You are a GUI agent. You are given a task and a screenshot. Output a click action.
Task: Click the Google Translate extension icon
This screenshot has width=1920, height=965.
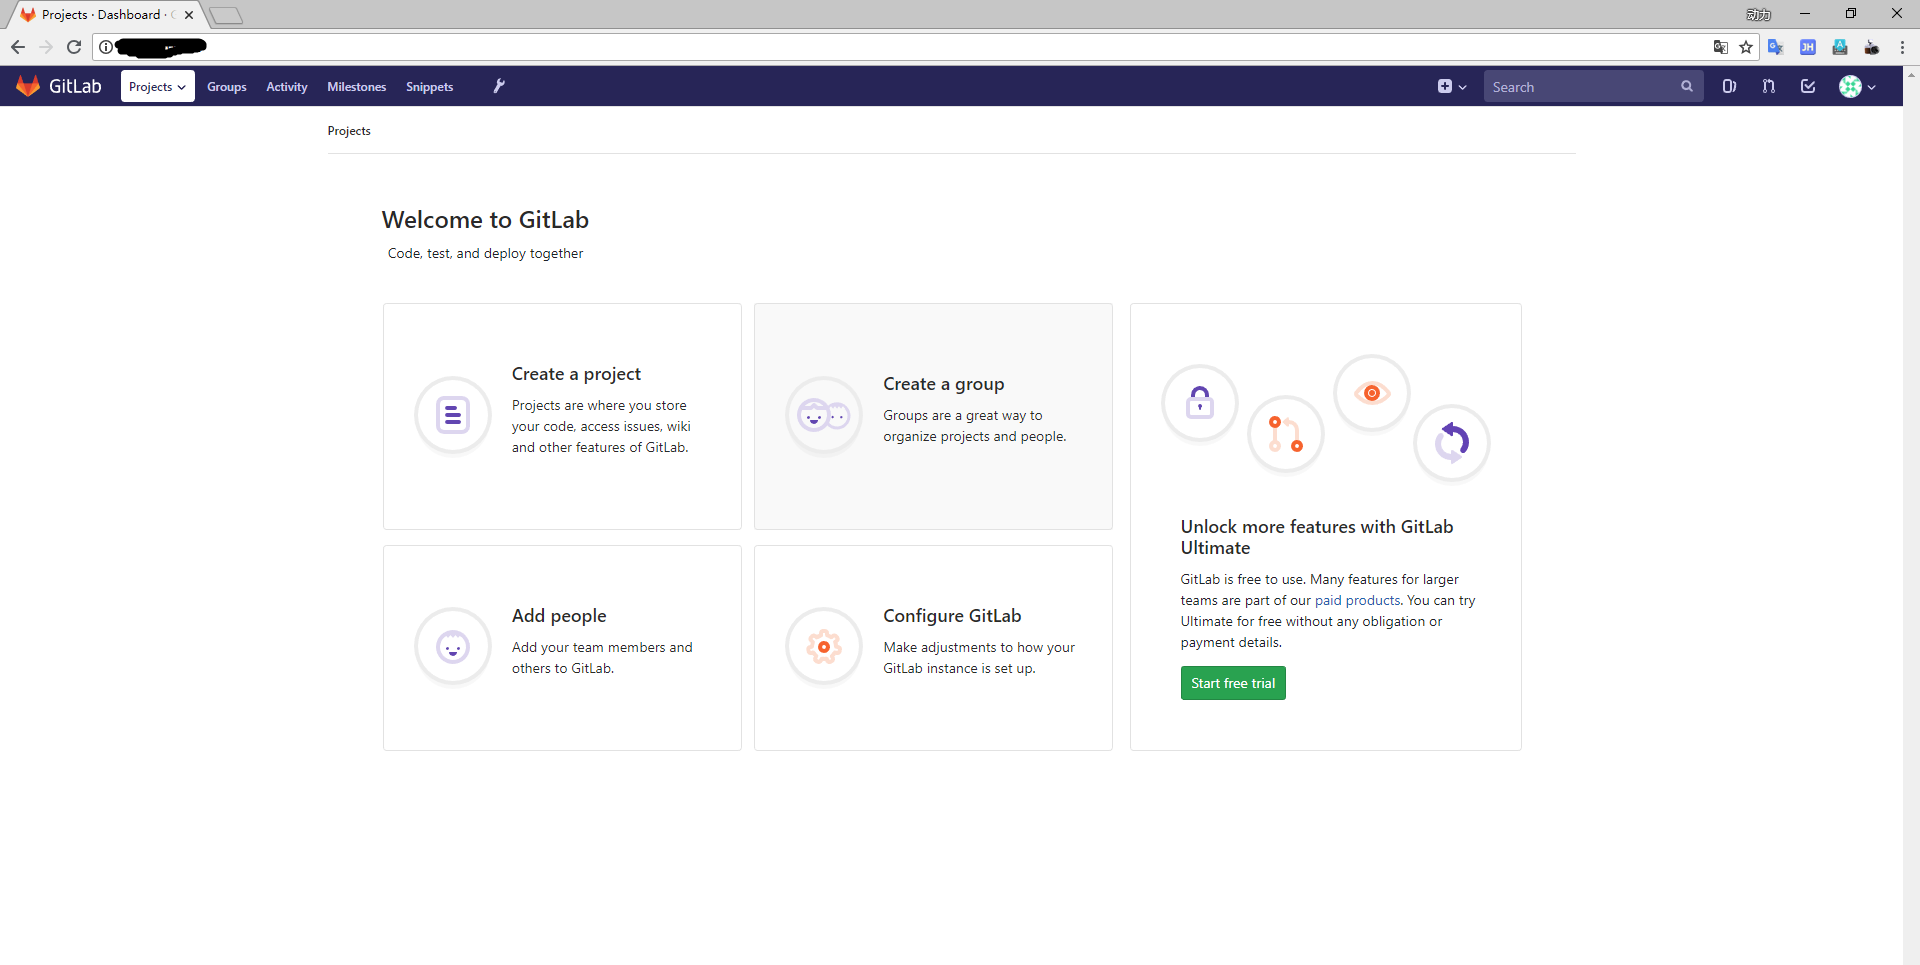coord(1776,47)
